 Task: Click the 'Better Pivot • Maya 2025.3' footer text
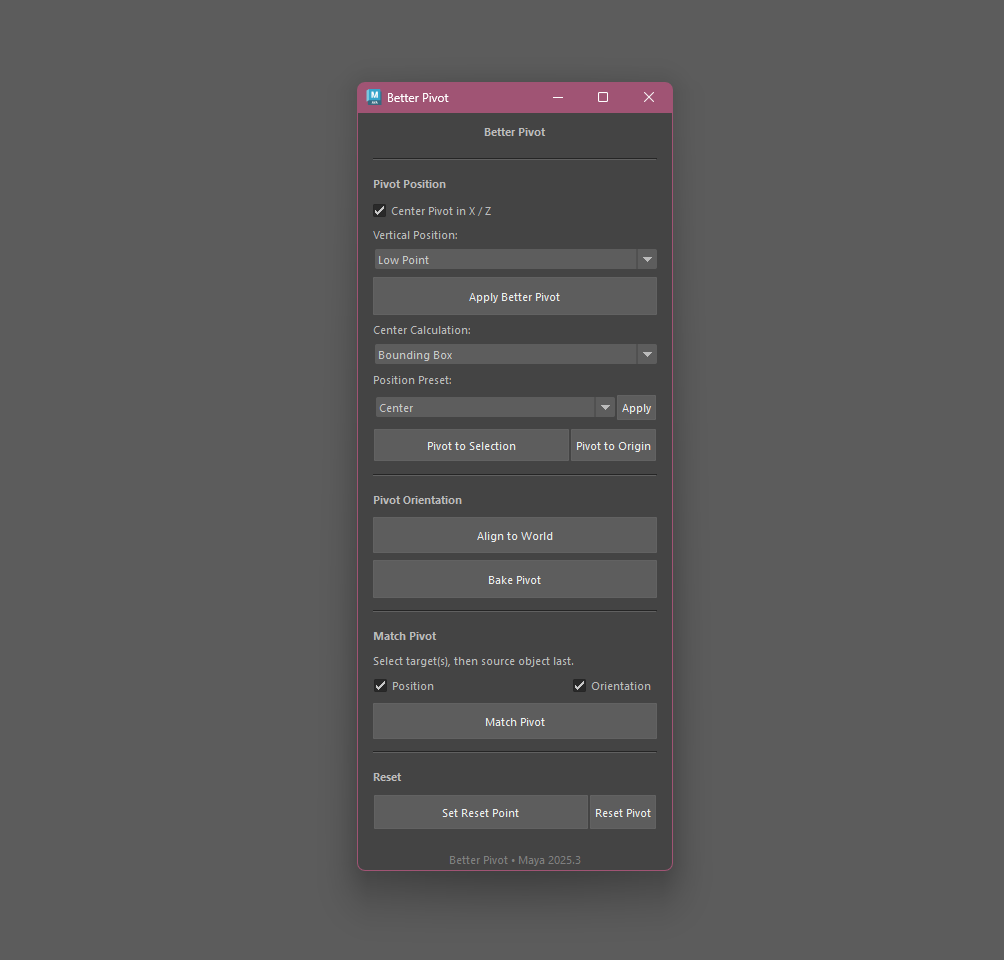(515, 860)
